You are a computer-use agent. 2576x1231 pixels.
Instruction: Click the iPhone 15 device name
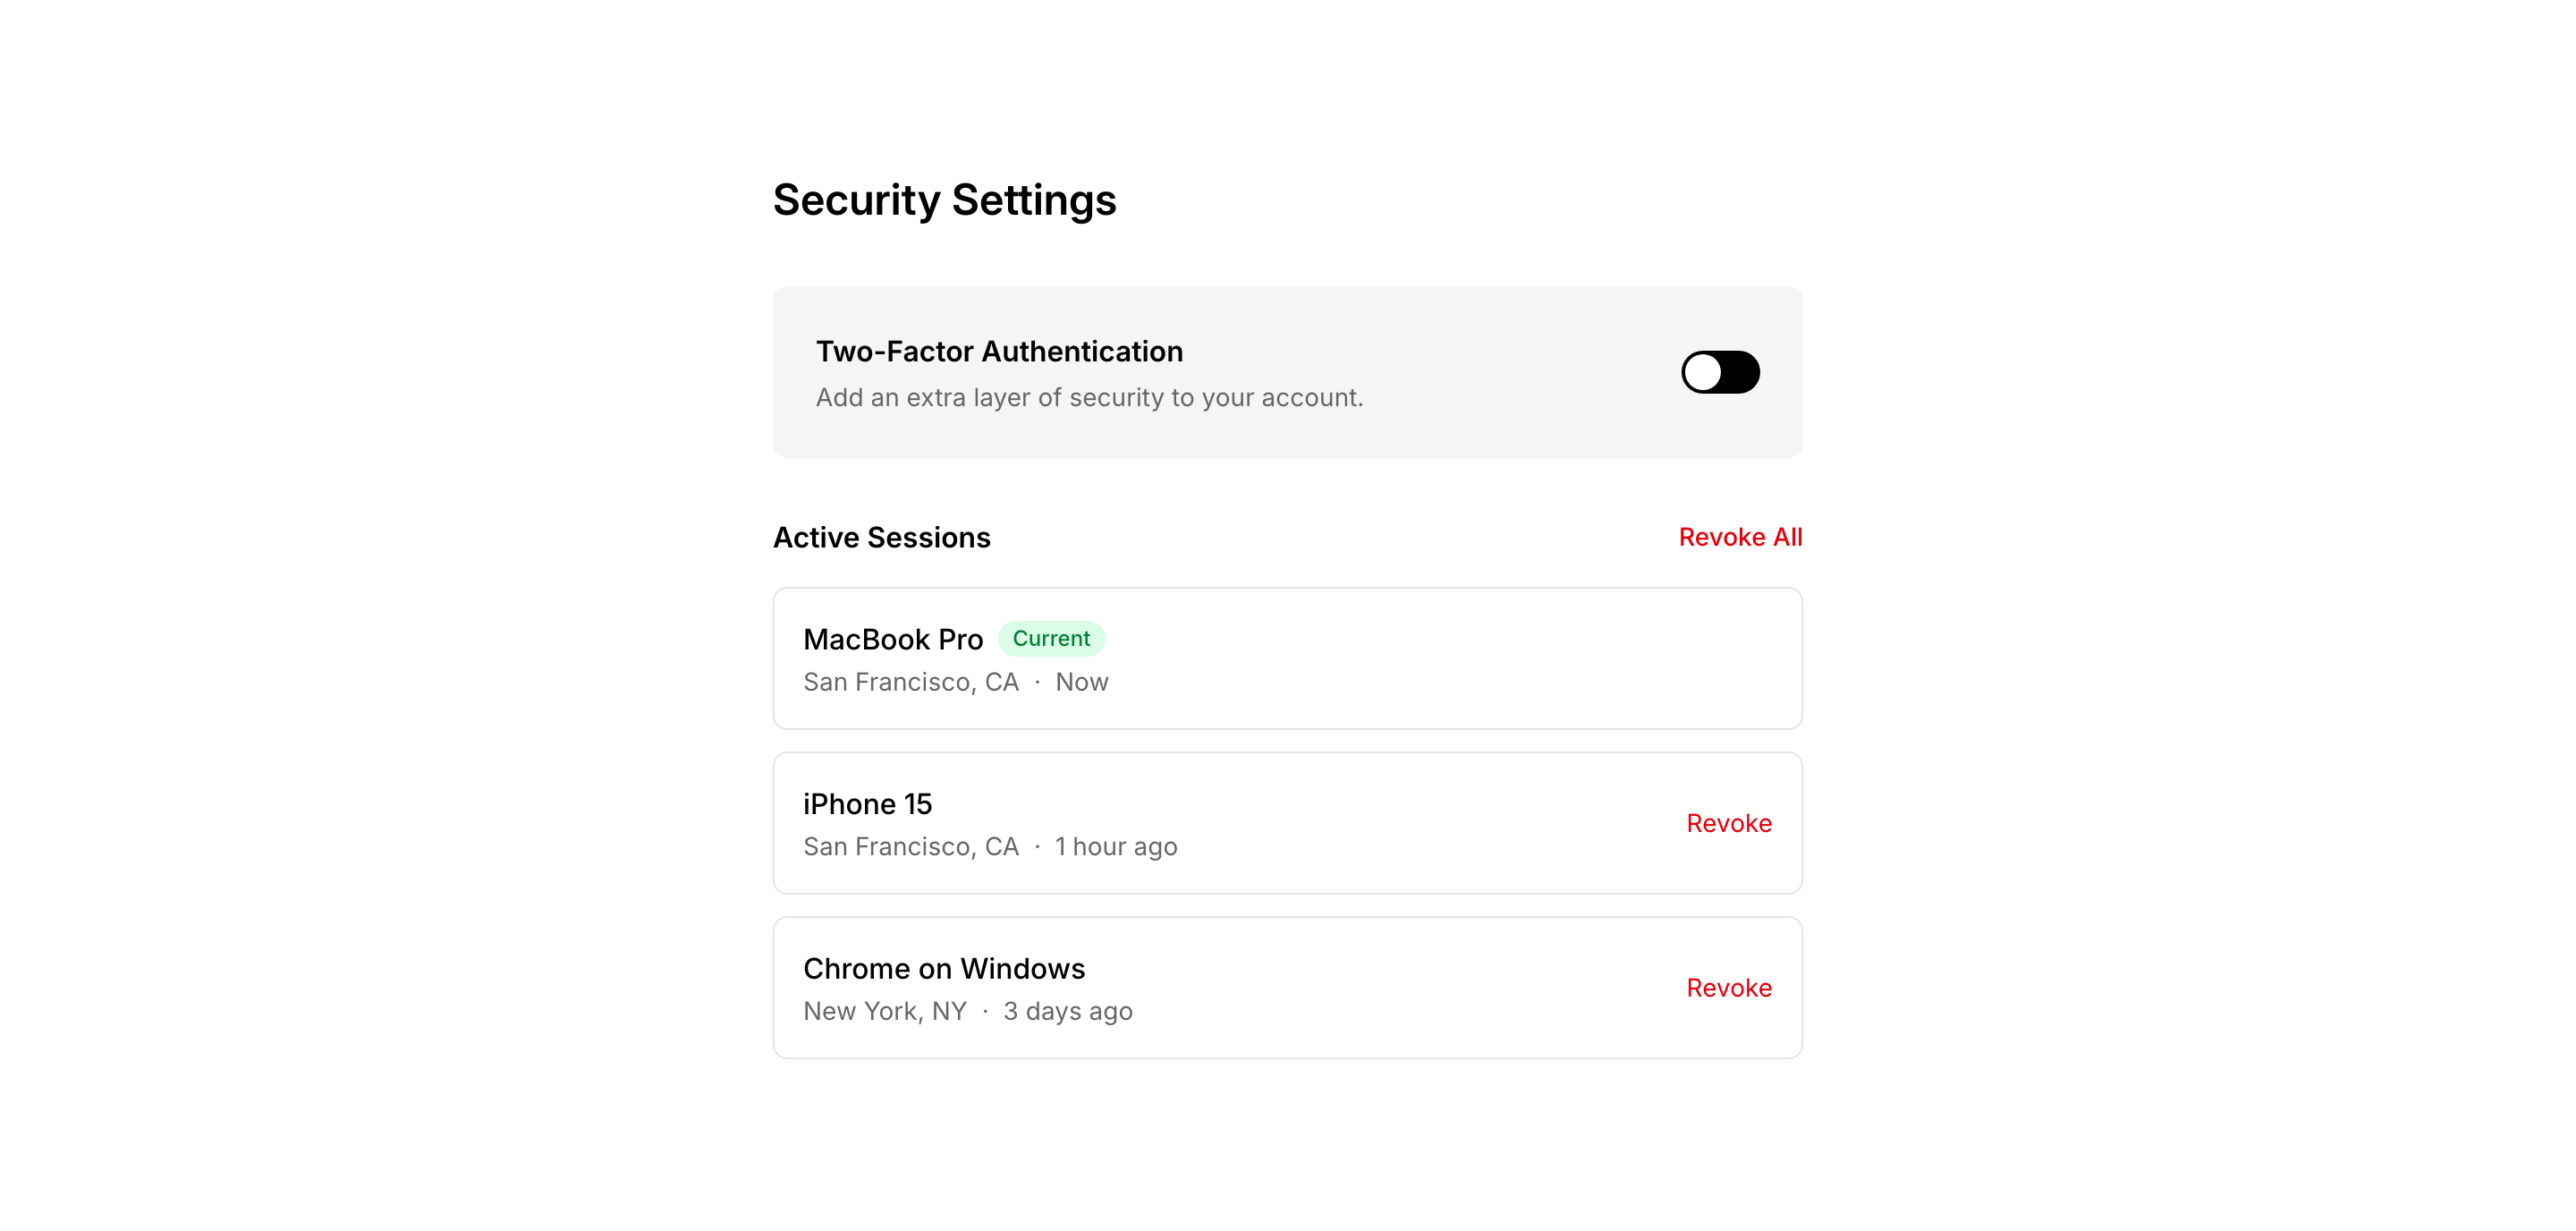tap(867, 804)
